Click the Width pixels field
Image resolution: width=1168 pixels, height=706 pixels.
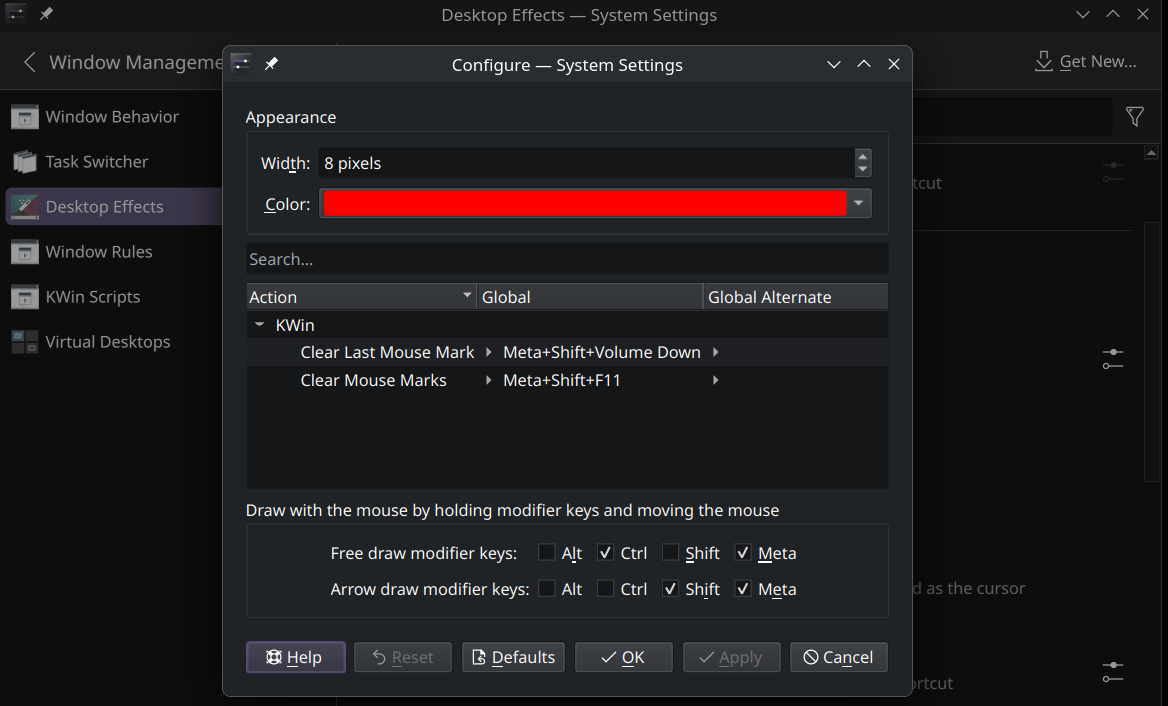pos(586,163)
